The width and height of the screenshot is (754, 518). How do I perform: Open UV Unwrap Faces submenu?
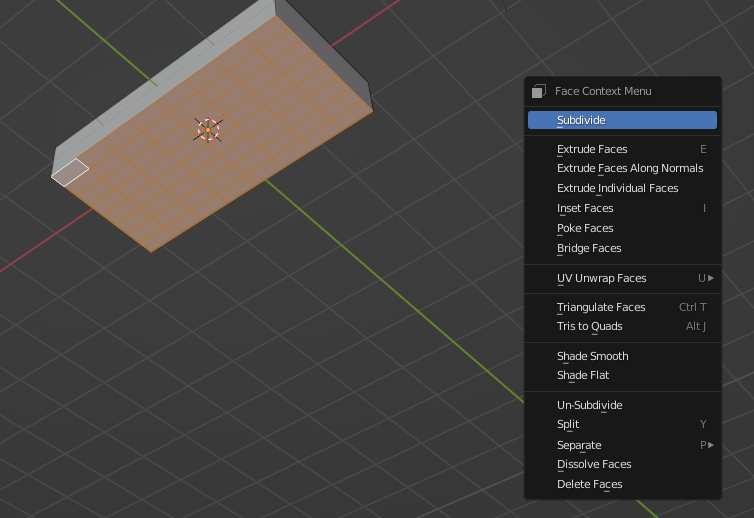[622, 278]
